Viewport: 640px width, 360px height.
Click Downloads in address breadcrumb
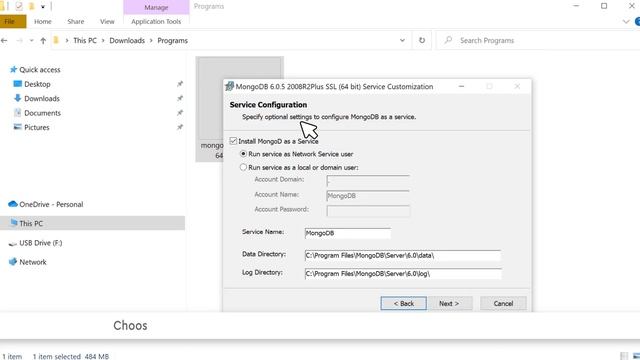(127, 40)
